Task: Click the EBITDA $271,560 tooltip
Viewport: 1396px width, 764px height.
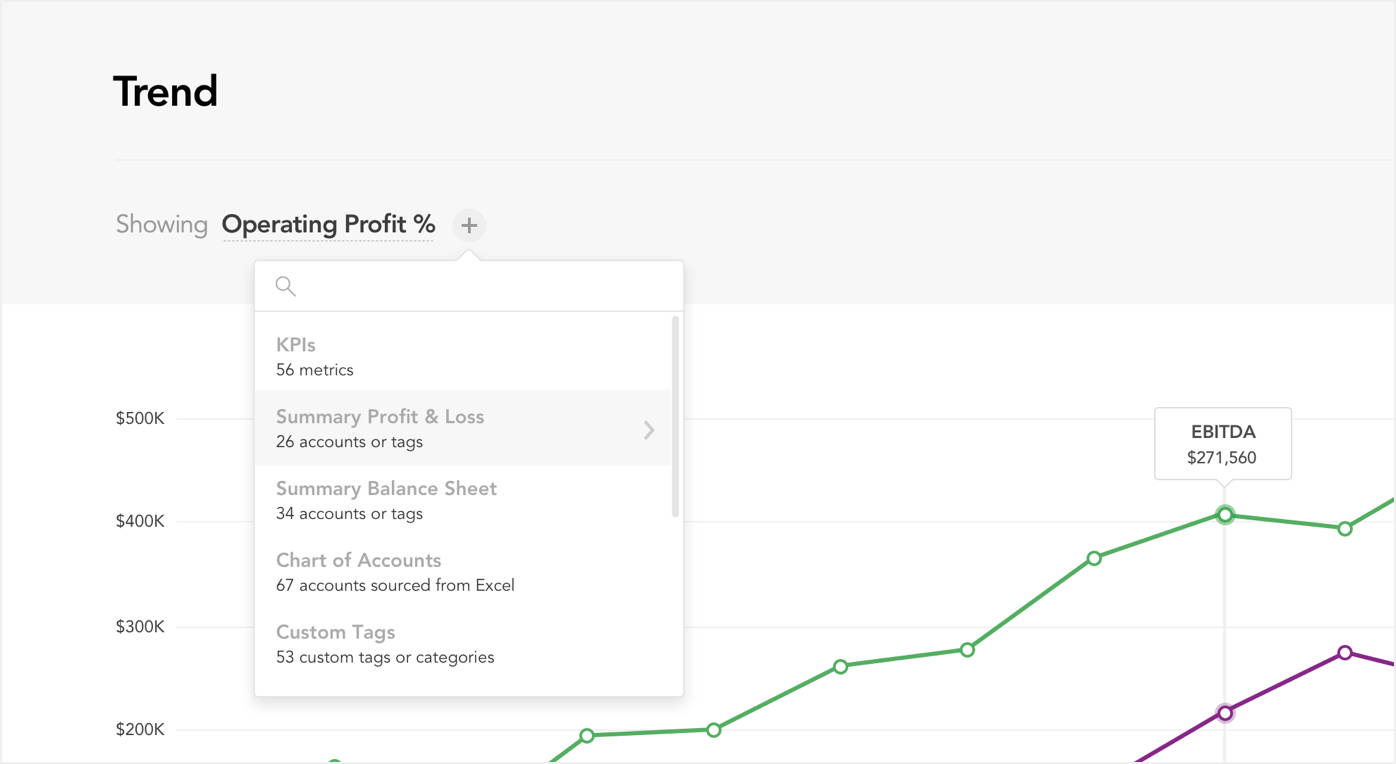Action: click(1224, 443)
